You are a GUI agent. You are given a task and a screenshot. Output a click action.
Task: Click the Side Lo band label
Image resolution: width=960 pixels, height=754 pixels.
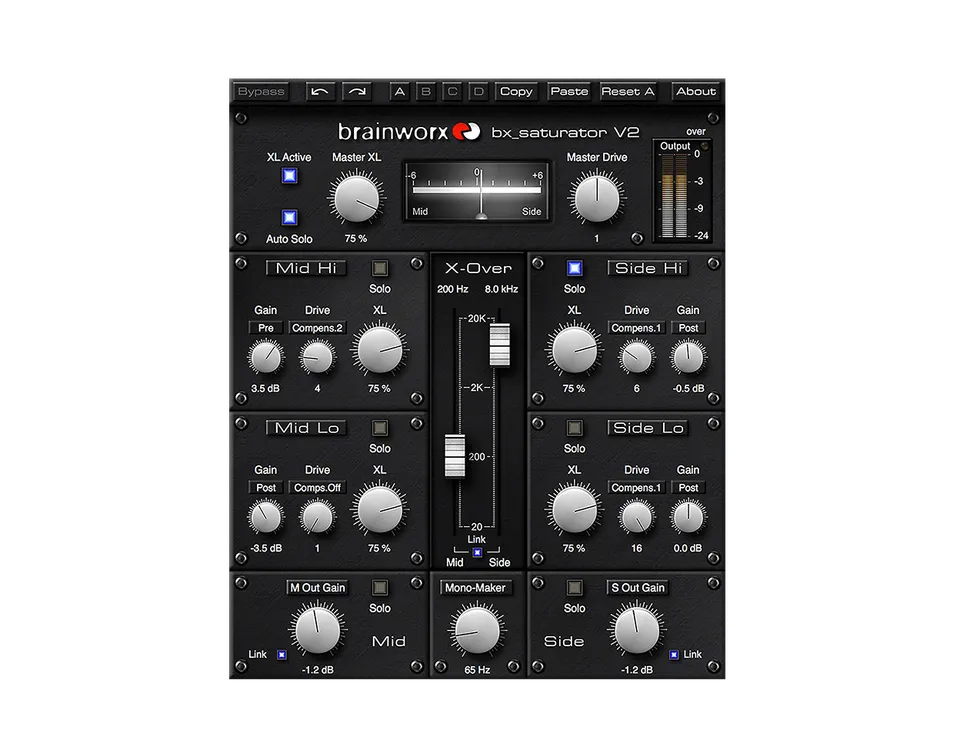pyautogui.click(x=648, y=428)
